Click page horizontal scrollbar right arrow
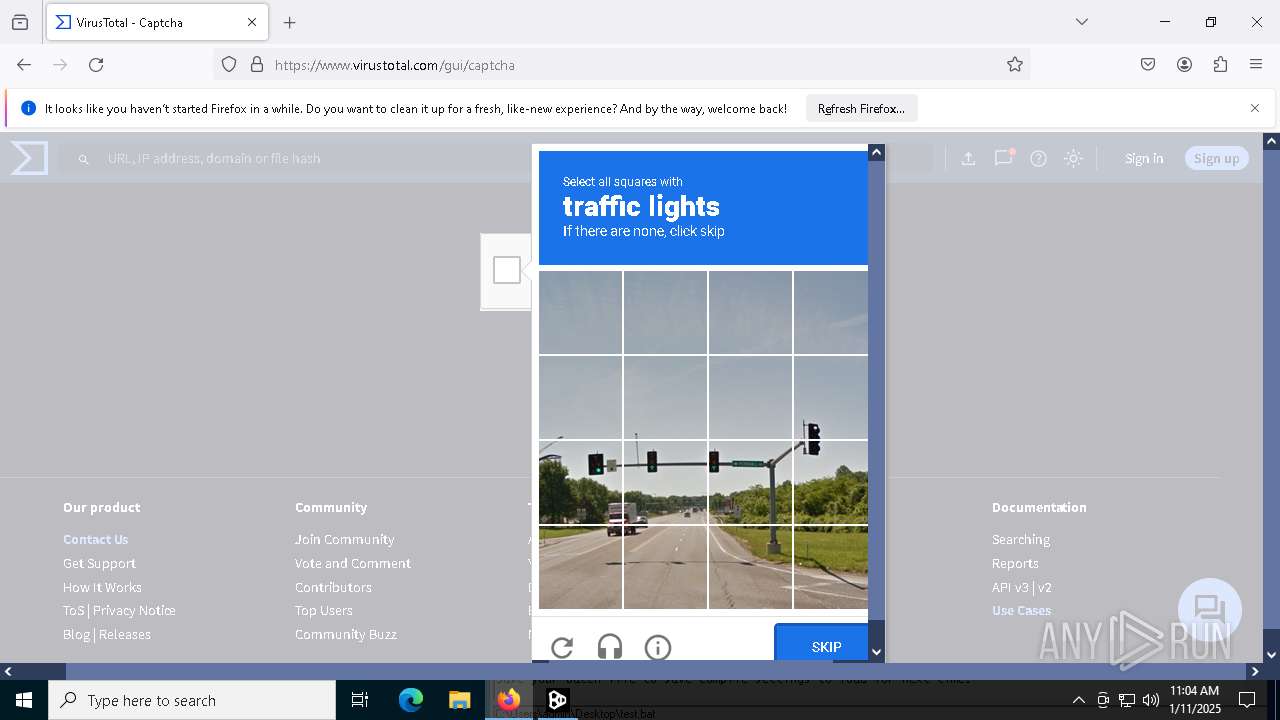 point(1255,671)
